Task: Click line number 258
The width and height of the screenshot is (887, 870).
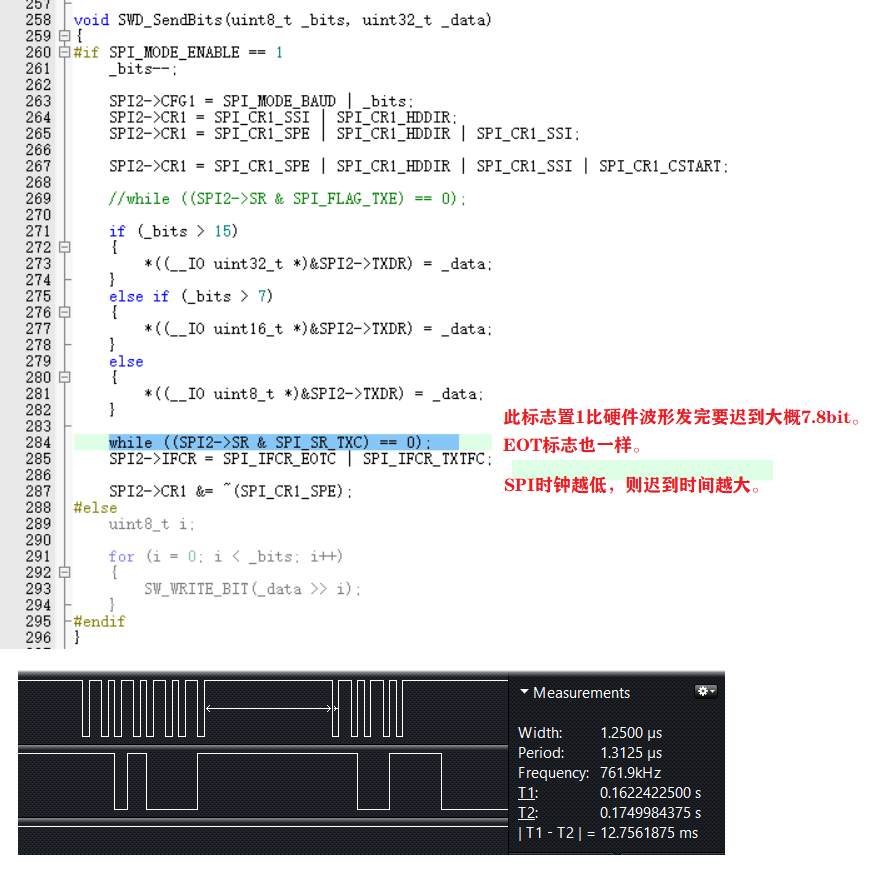Action: 38,20
